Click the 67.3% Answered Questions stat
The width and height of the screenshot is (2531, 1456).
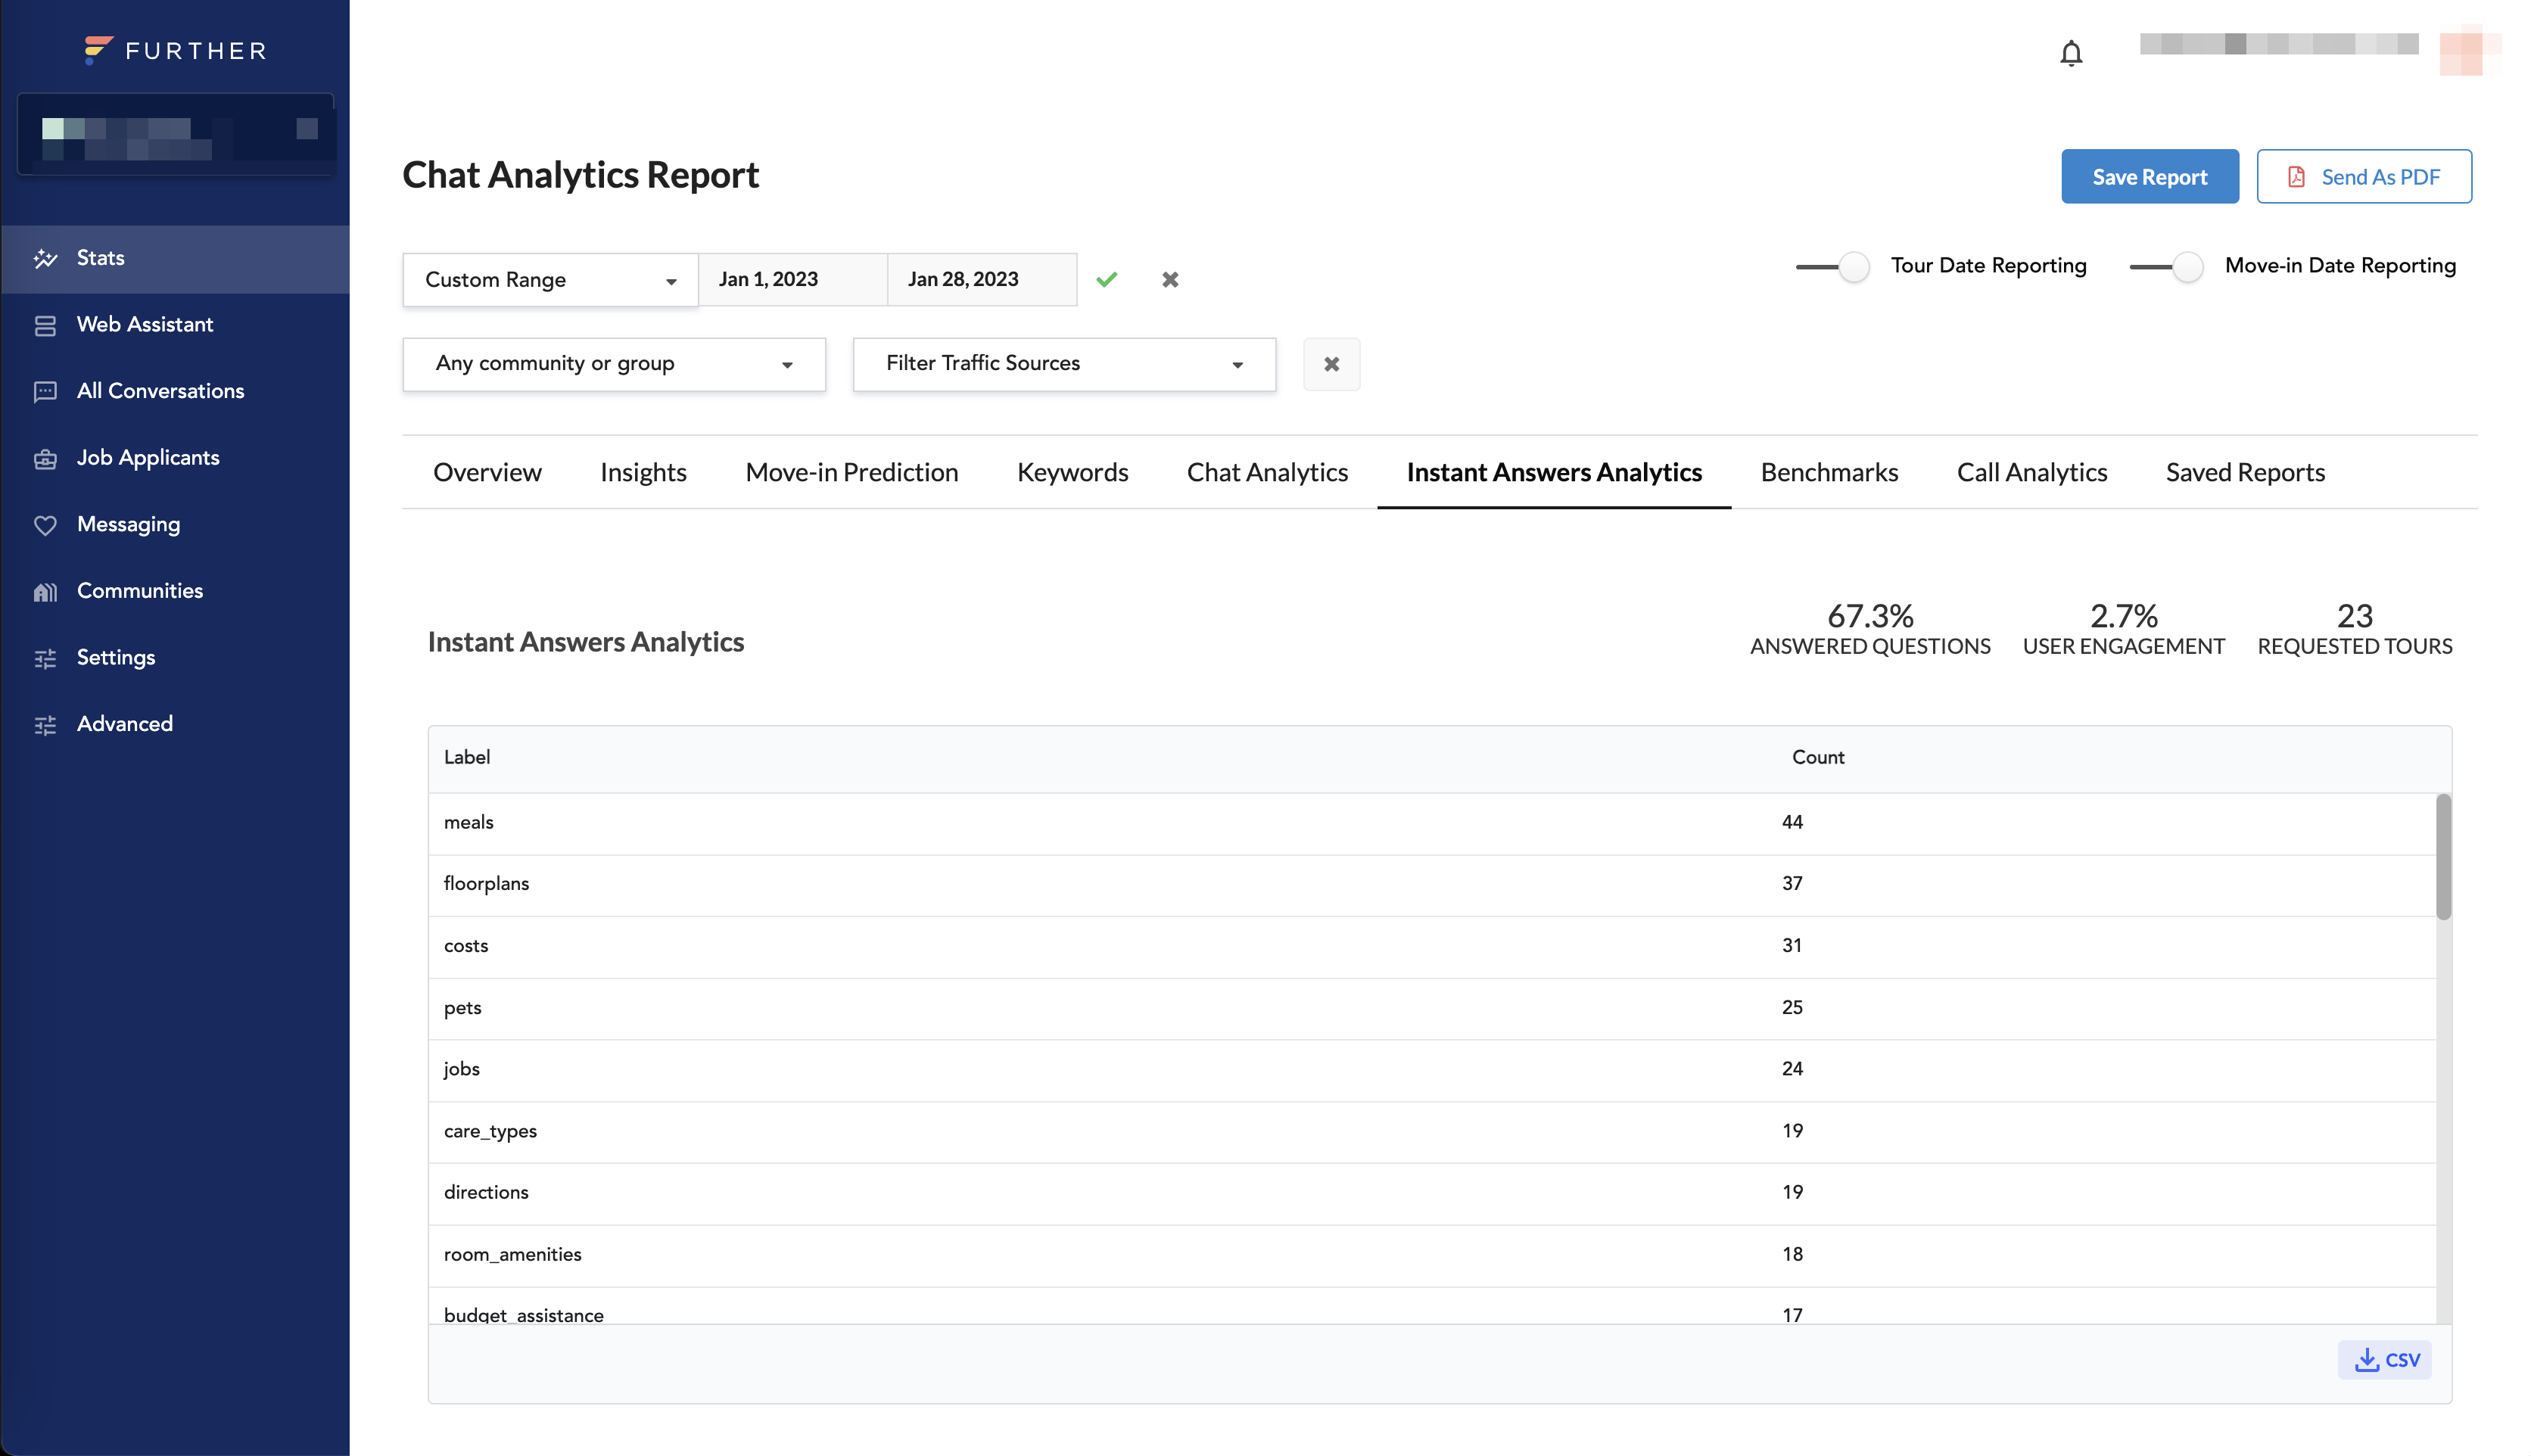[1869, 629]
